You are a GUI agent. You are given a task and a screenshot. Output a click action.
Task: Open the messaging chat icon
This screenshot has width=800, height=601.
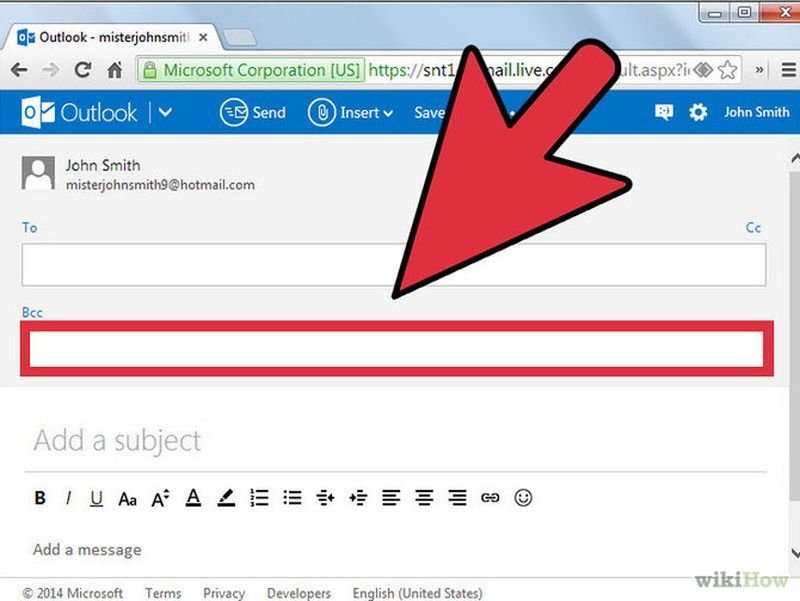pos(664,112)
